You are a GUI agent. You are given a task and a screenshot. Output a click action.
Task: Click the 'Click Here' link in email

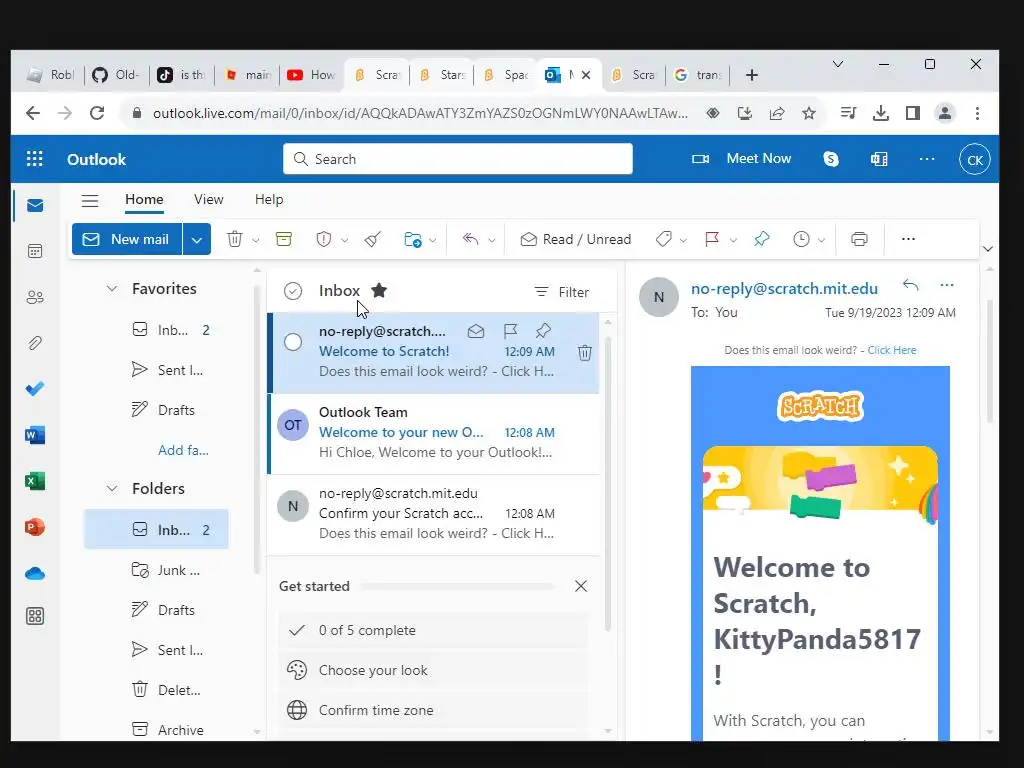[891, 350]
